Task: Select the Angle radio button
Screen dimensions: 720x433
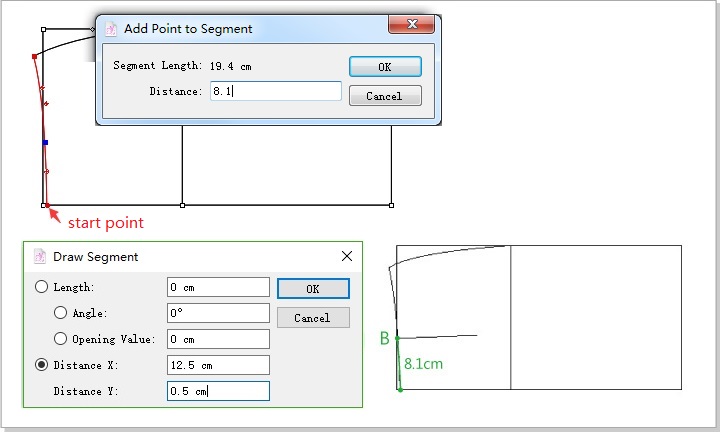Action: pos(61,313)
